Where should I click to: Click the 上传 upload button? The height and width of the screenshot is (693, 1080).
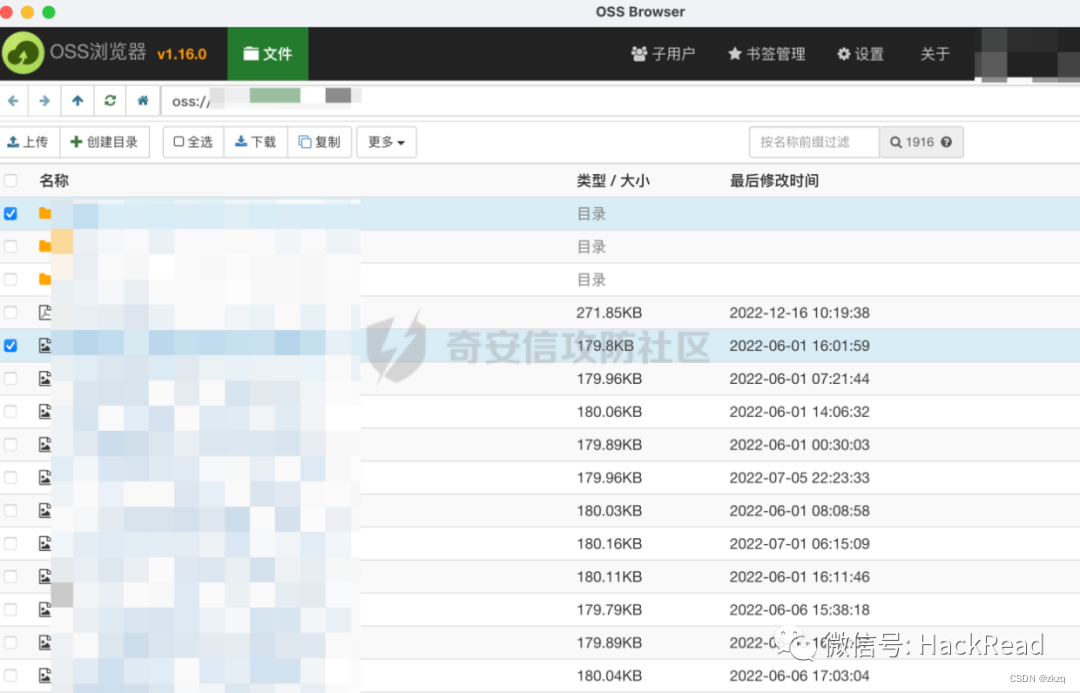coord(29,142)
